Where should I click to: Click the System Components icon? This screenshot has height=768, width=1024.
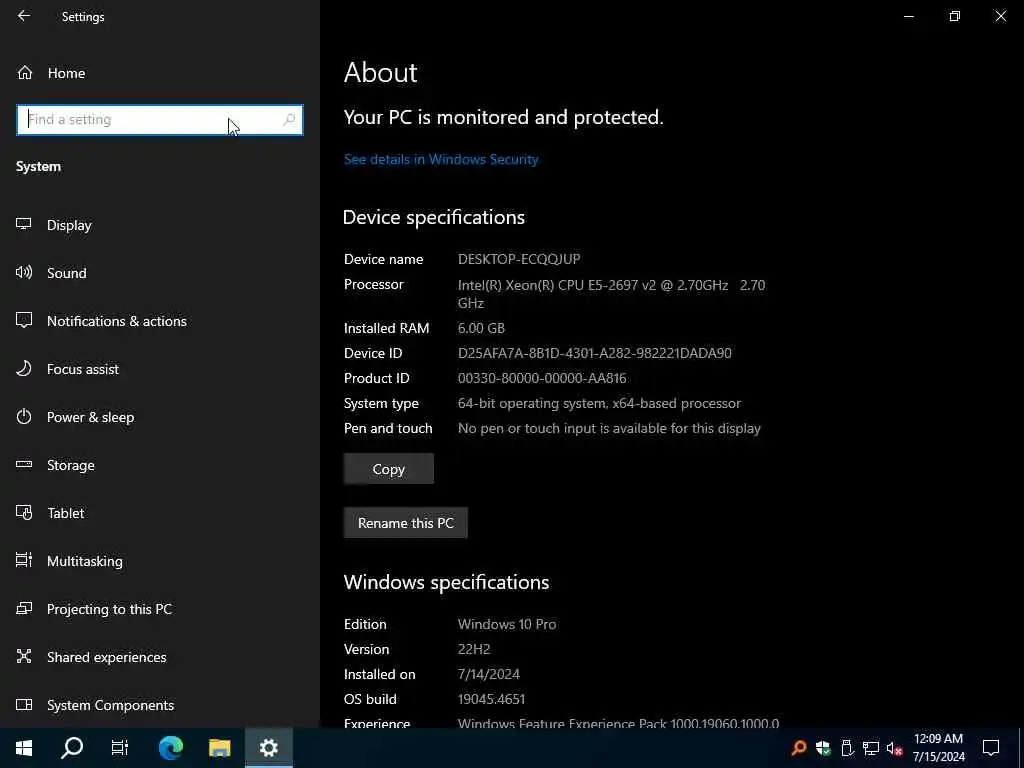(x=24, y=705)
